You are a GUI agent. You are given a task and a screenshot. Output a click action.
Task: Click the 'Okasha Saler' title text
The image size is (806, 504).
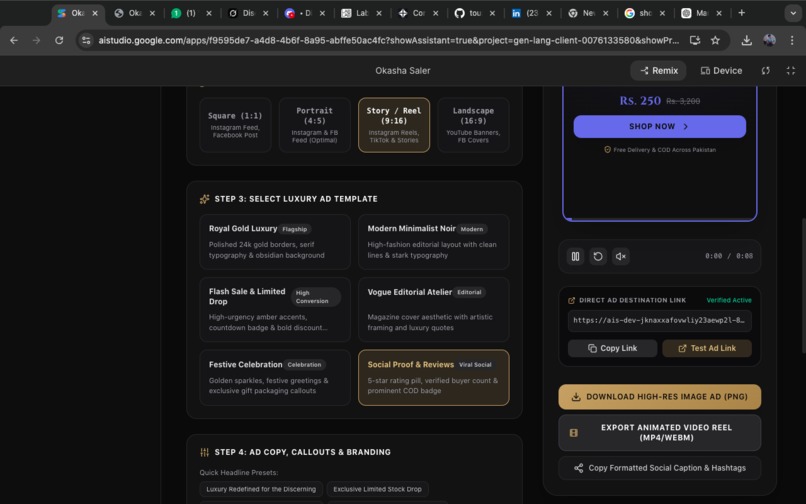pyautogui.click(x=402, y=71)
